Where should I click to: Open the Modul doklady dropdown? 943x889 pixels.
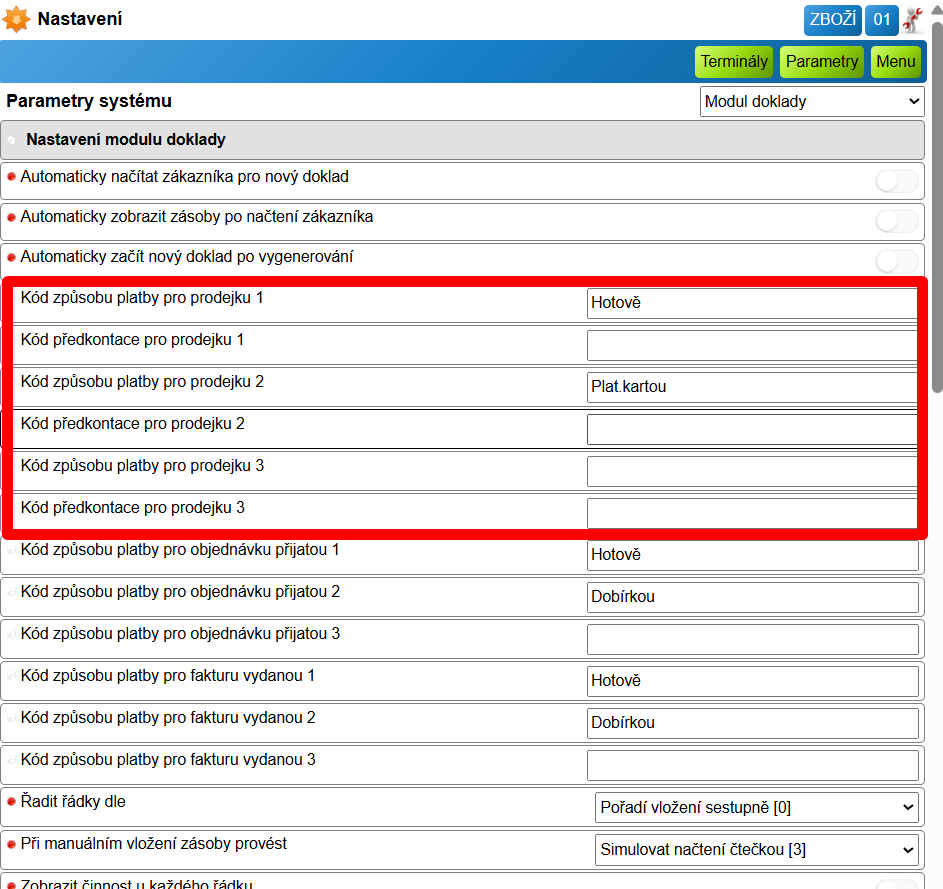click(812, 101)
